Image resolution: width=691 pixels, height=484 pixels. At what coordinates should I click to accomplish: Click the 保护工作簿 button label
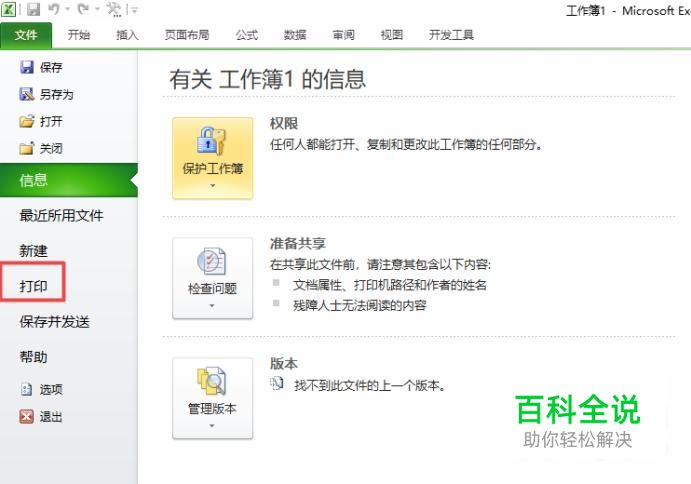point(213,168)
